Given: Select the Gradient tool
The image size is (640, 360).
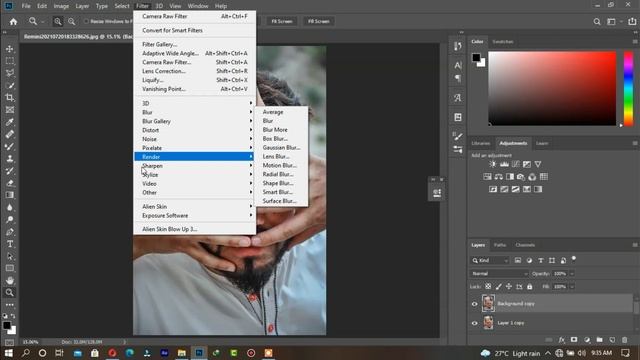Looking at the screenshot, I should [x=9, y=195].
